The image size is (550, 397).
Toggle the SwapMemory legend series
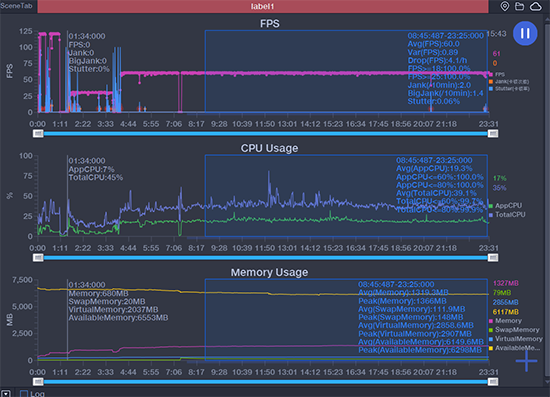514,330
